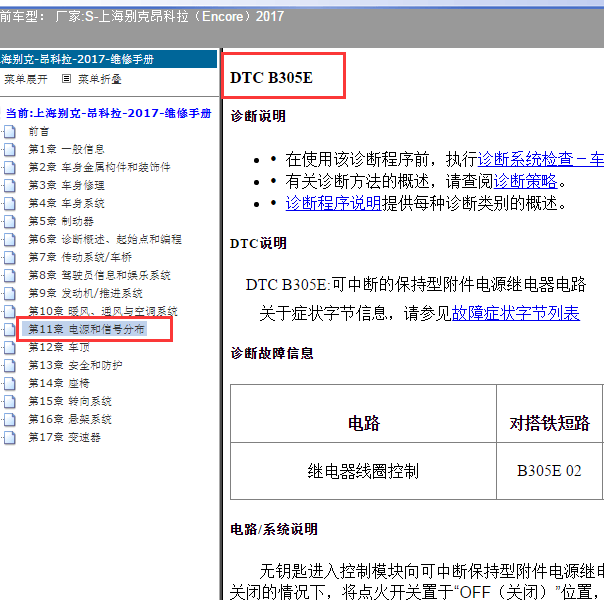Open the 诊断策略 link
This screenshot has width=604, height=600.
pos(525,181)
